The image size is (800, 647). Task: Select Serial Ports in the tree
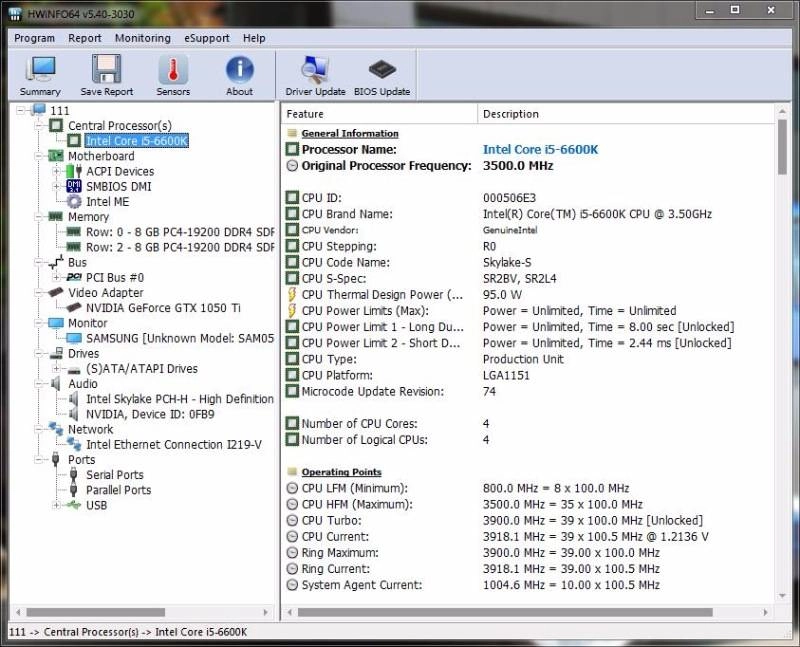115,475
